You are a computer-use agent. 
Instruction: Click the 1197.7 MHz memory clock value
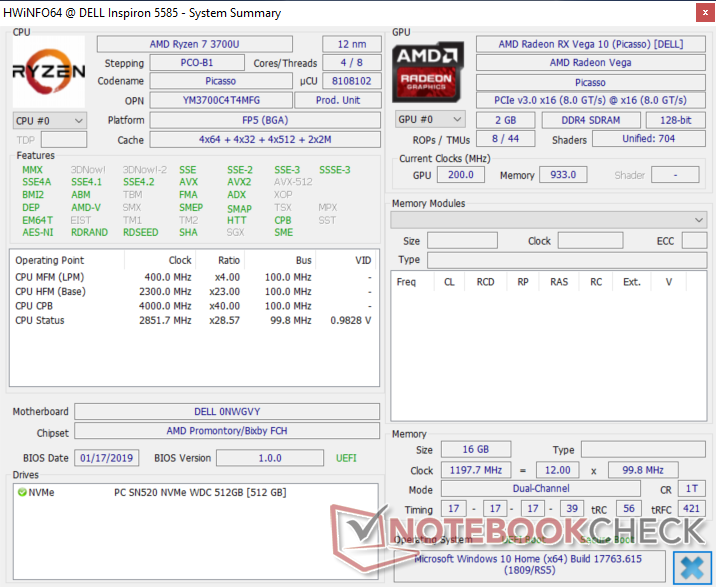475,470
